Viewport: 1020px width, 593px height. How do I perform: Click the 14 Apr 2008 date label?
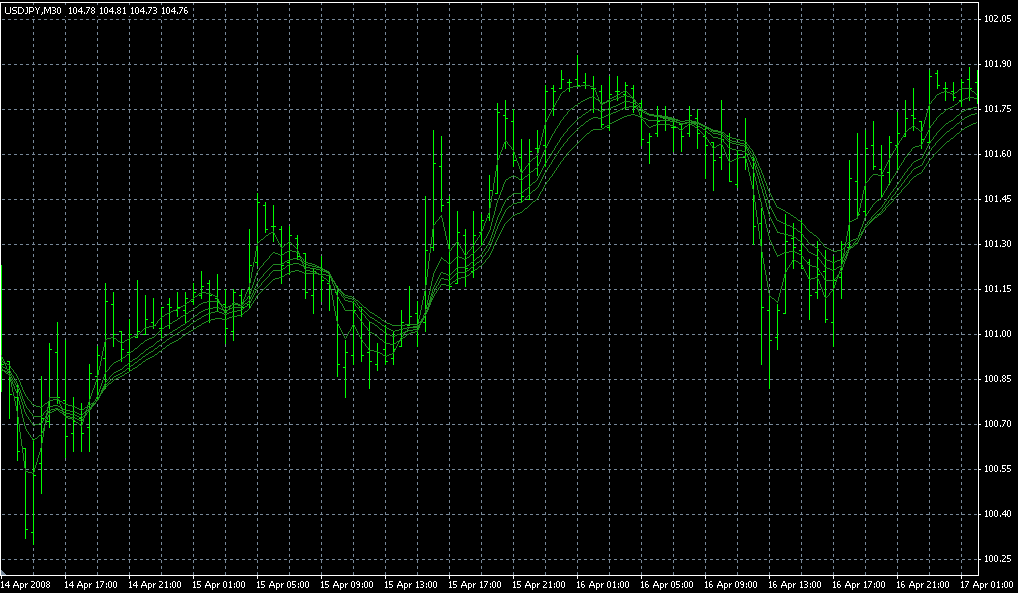coord(26,585)
